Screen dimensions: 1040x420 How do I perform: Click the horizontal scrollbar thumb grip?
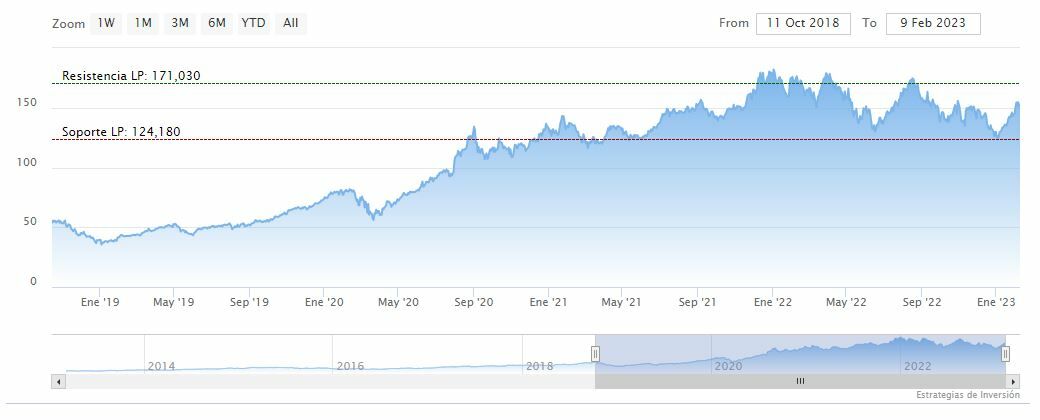800,381
